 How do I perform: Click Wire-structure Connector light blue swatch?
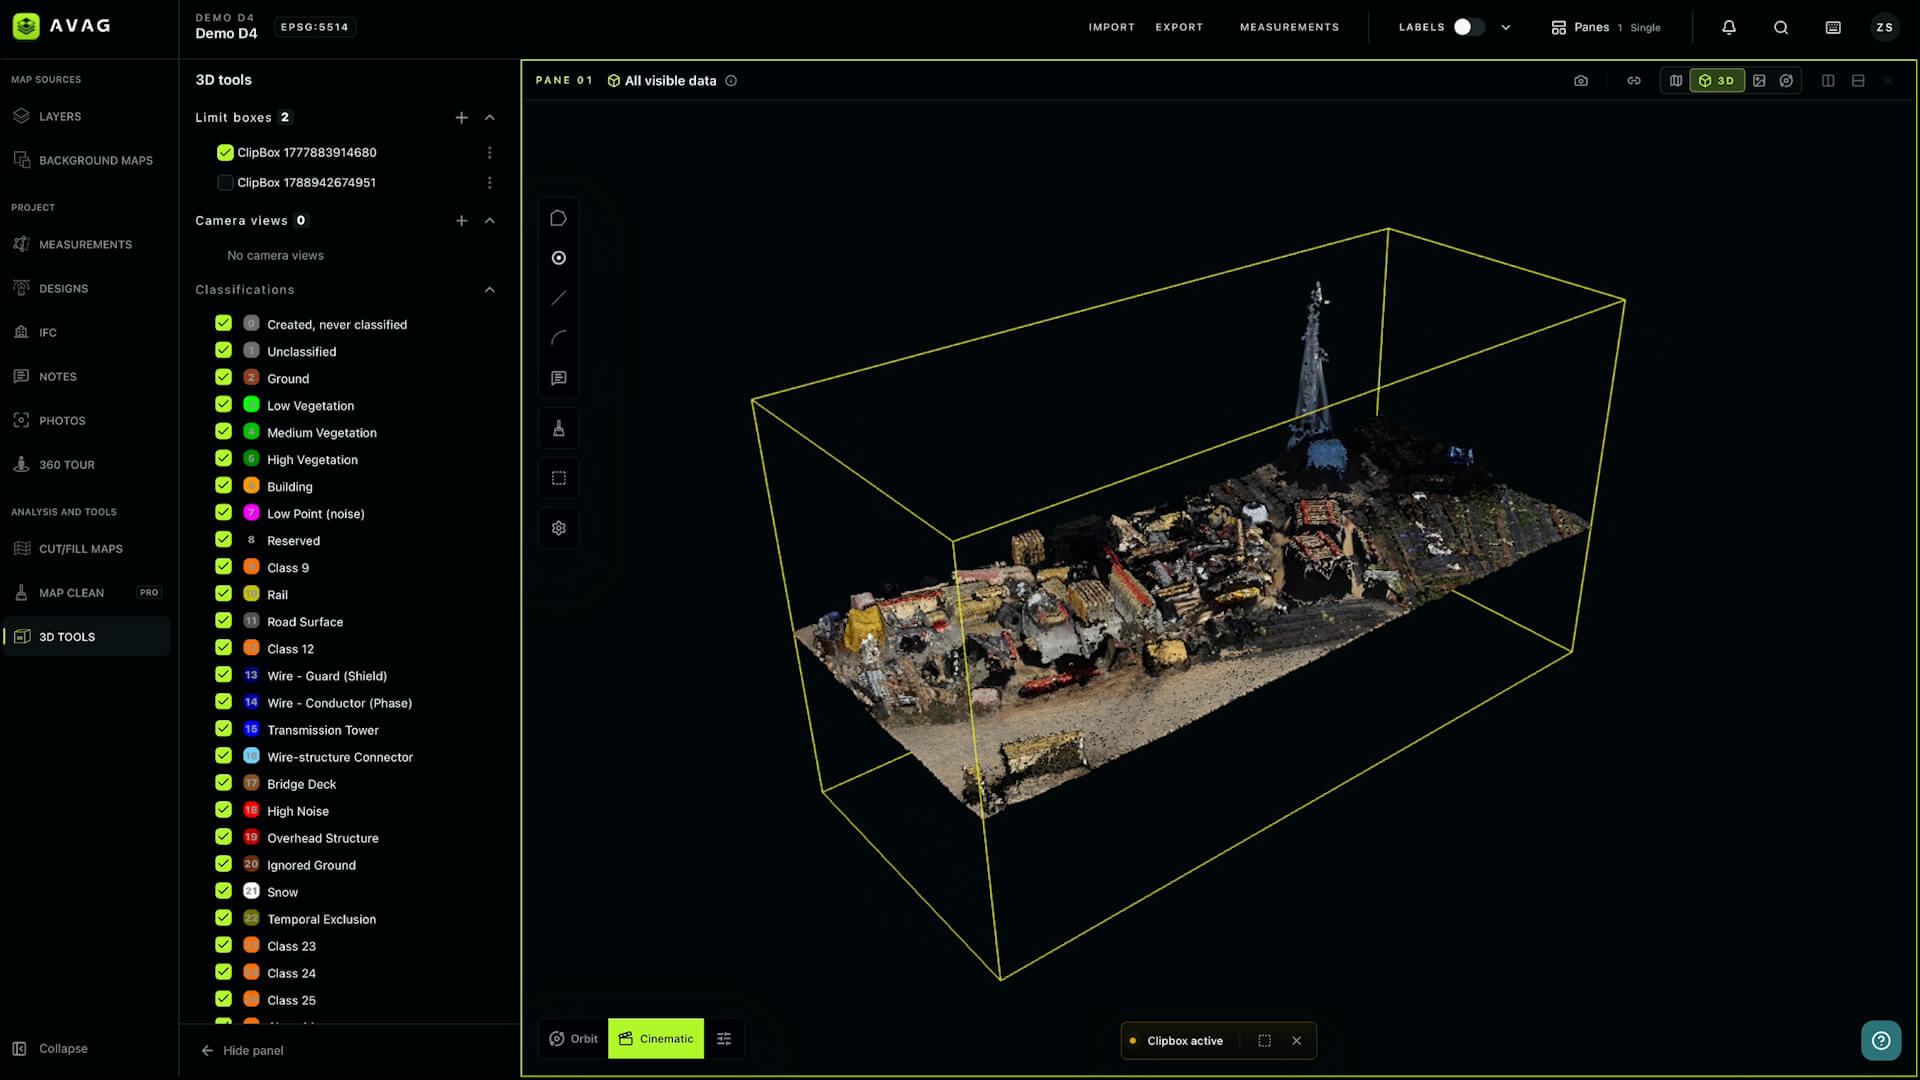coord(251,756)
